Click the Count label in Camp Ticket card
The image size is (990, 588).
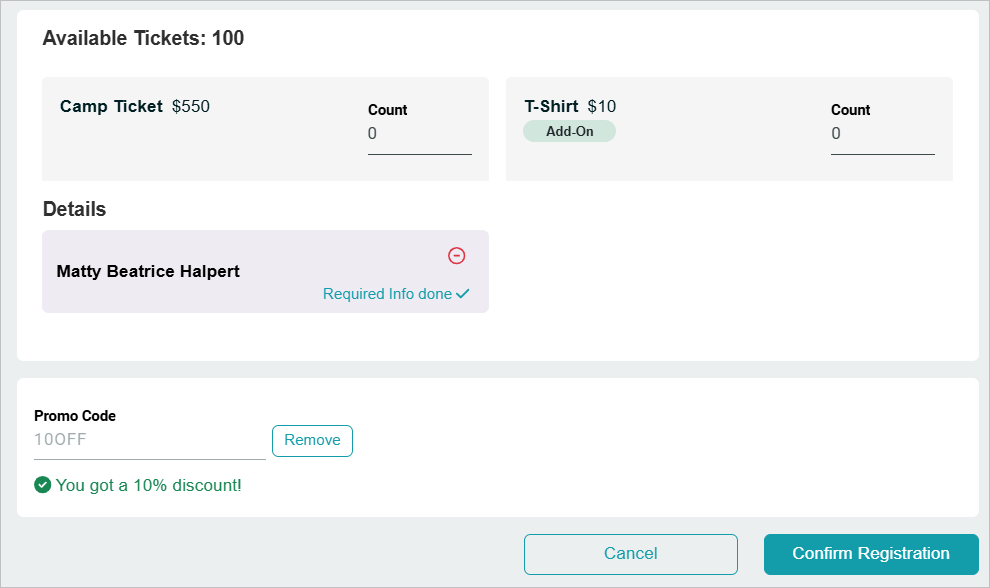tap(388, 110)
